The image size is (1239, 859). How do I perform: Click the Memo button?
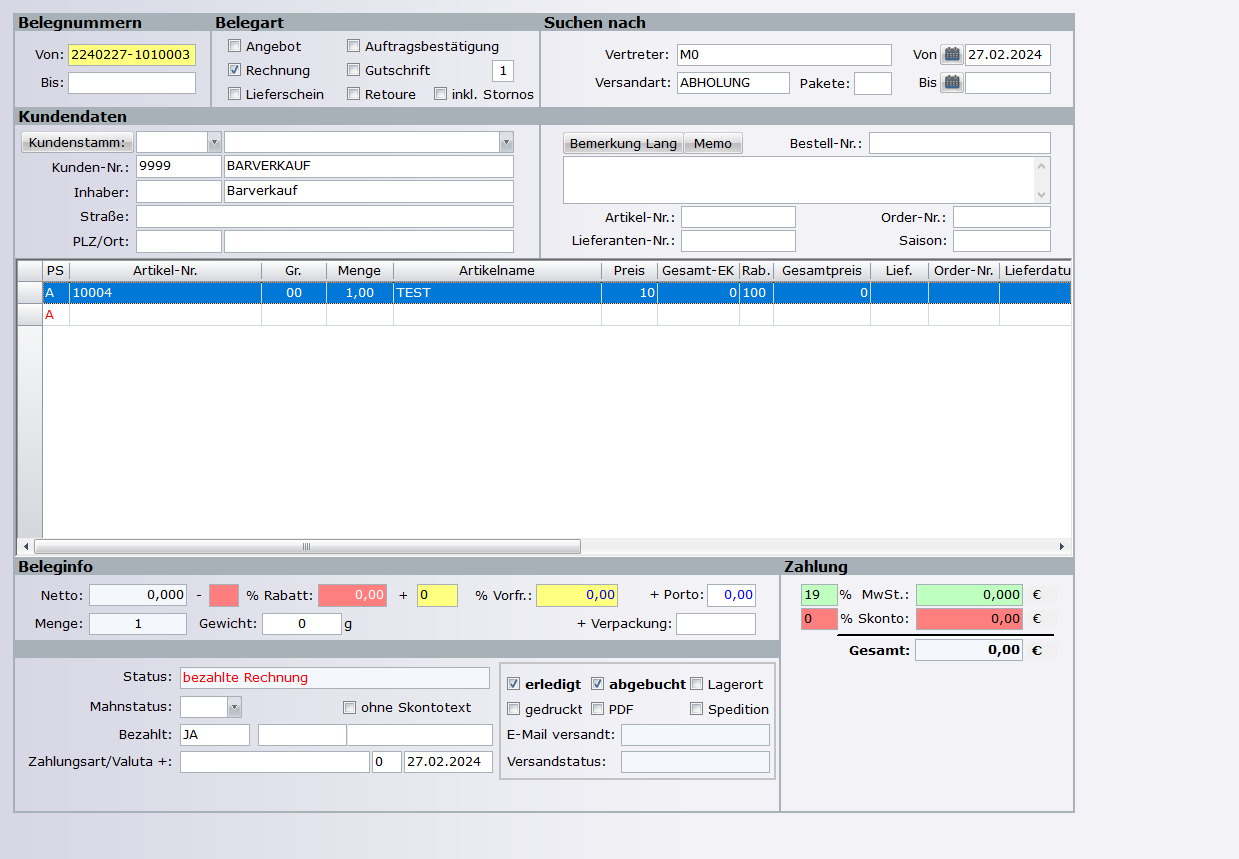(x=713, y=143)
